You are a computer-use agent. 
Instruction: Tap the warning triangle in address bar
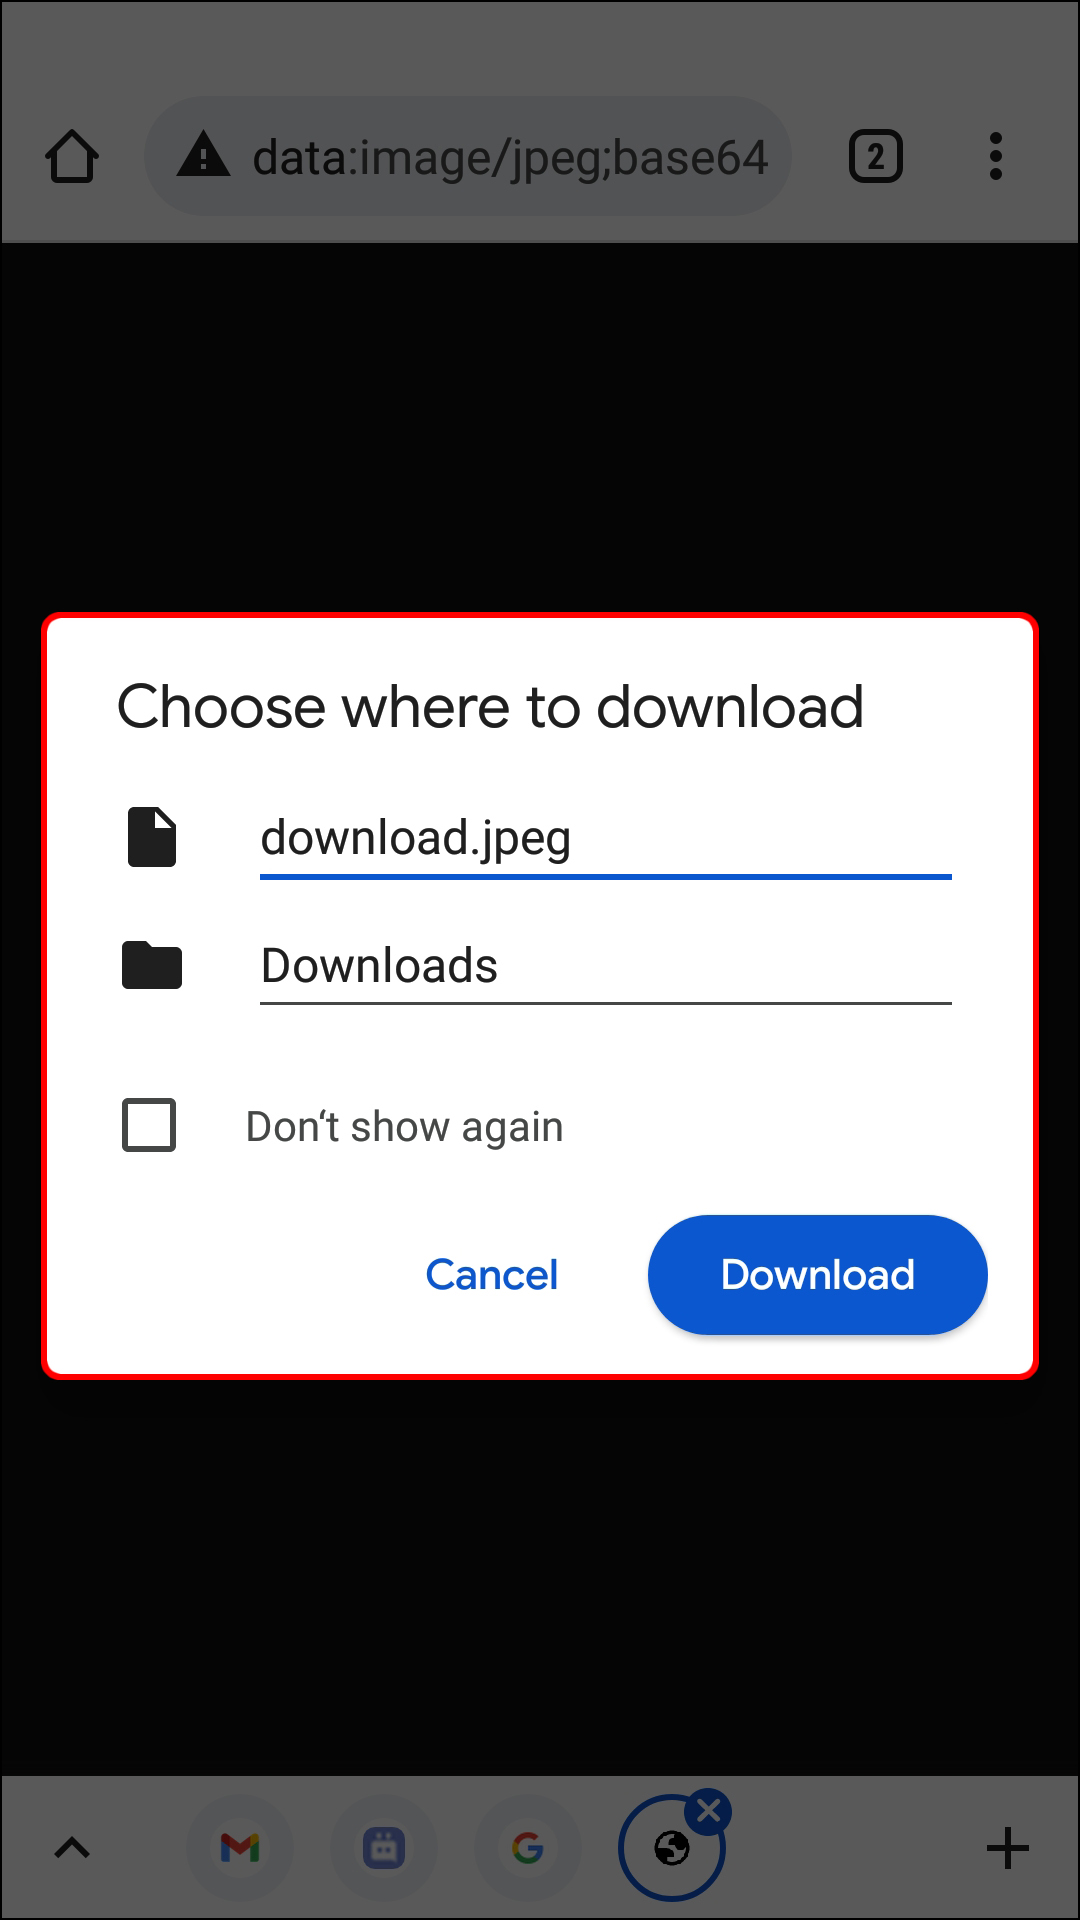(204, 155)
